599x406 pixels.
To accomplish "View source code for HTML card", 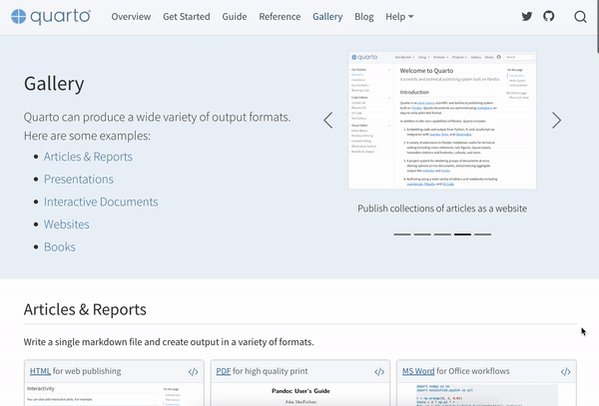I will coord(193,372).
